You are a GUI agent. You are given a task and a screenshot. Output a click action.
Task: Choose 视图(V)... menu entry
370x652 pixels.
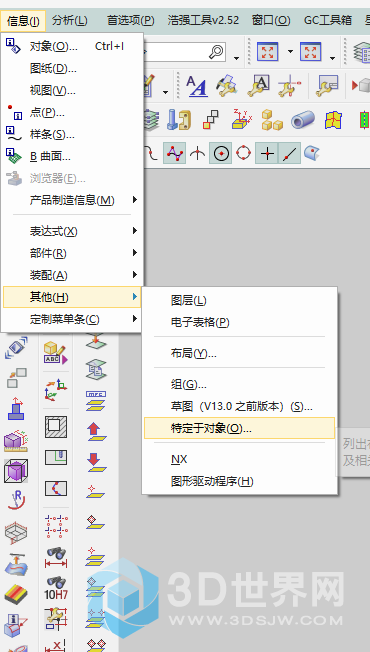[x=72, y=90]
